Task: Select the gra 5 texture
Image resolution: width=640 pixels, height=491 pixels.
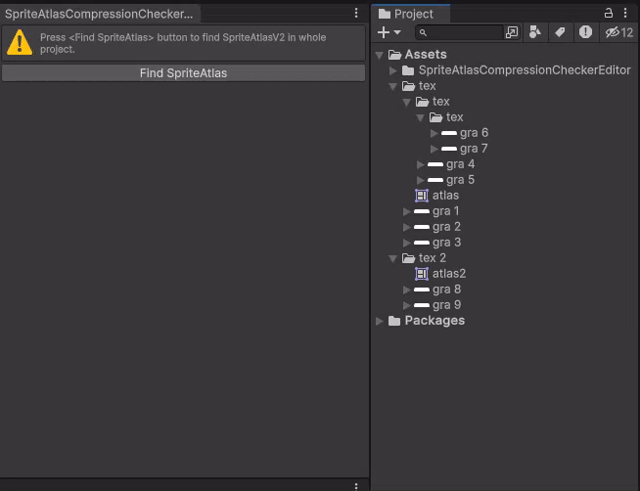Action: pyautogui.click(x=460, y=180)
